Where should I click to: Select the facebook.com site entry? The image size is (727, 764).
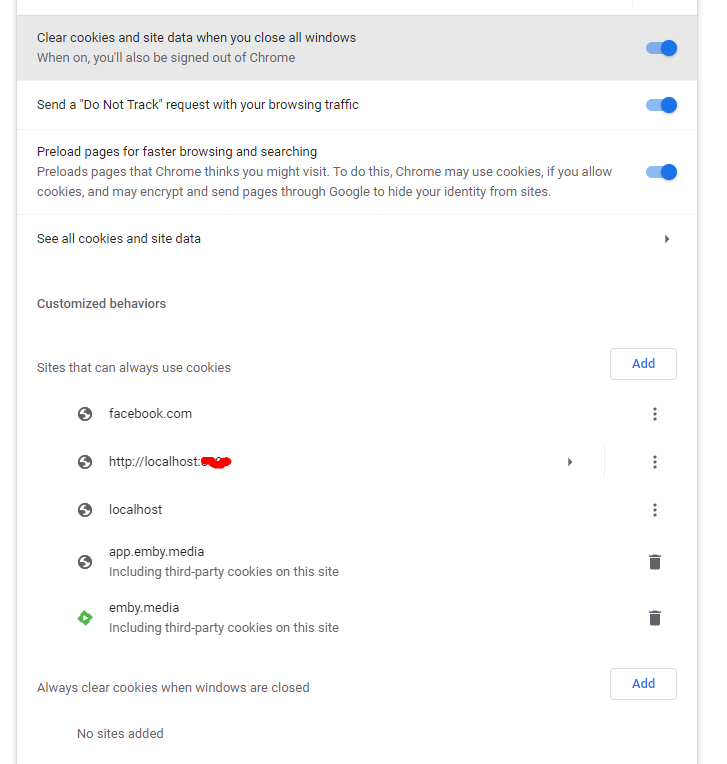coord(150,414)
